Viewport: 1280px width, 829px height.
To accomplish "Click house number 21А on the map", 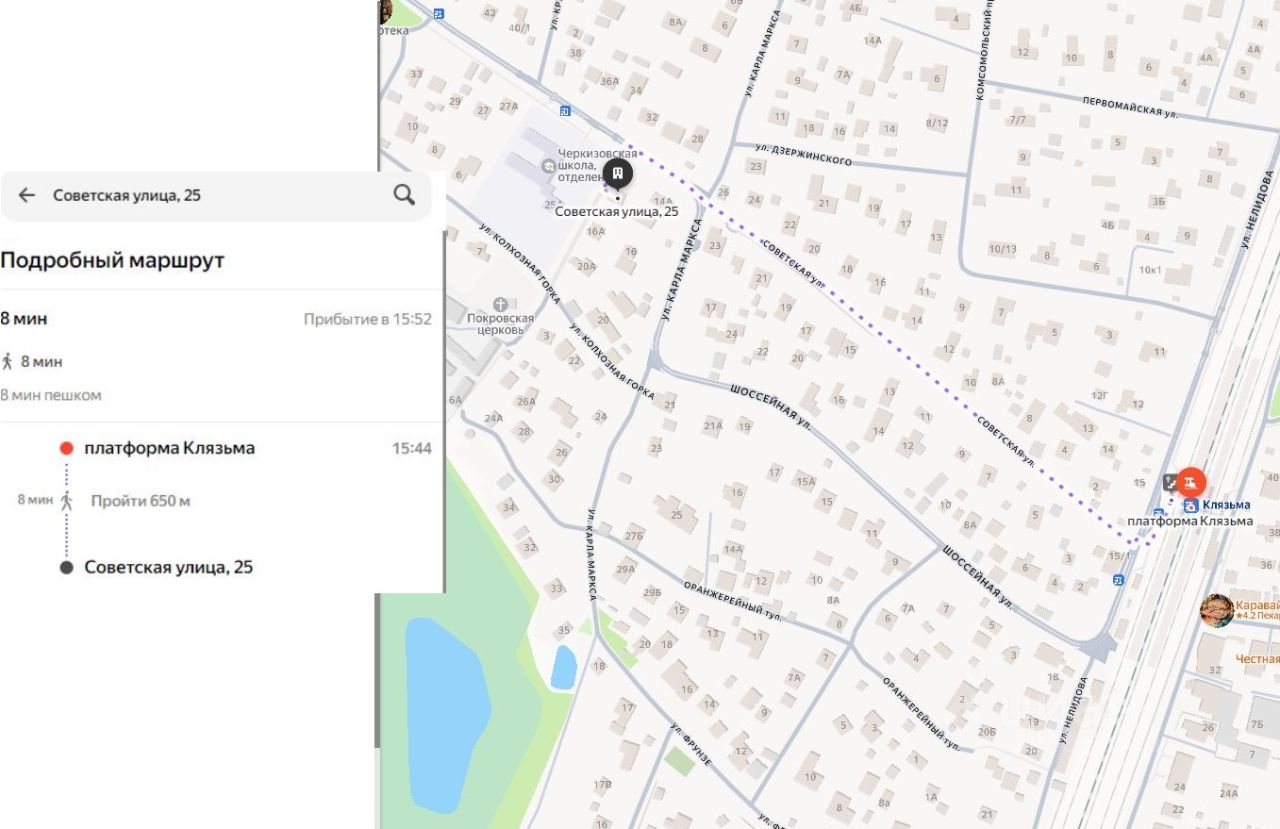I will pyautogui.click(x=712, y=426).
